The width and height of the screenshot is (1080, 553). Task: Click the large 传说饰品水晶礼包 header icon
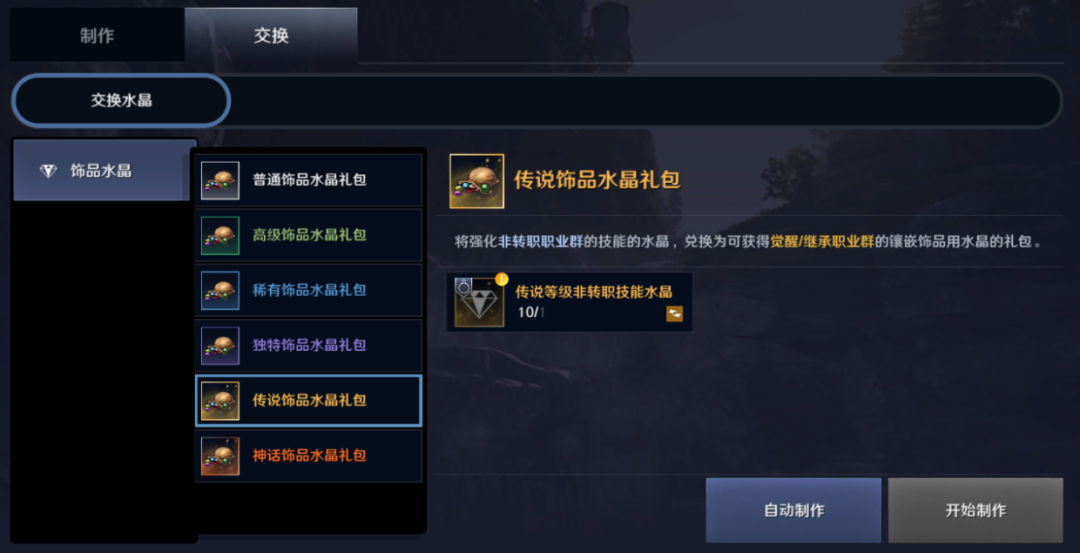(x=477, y=181)
